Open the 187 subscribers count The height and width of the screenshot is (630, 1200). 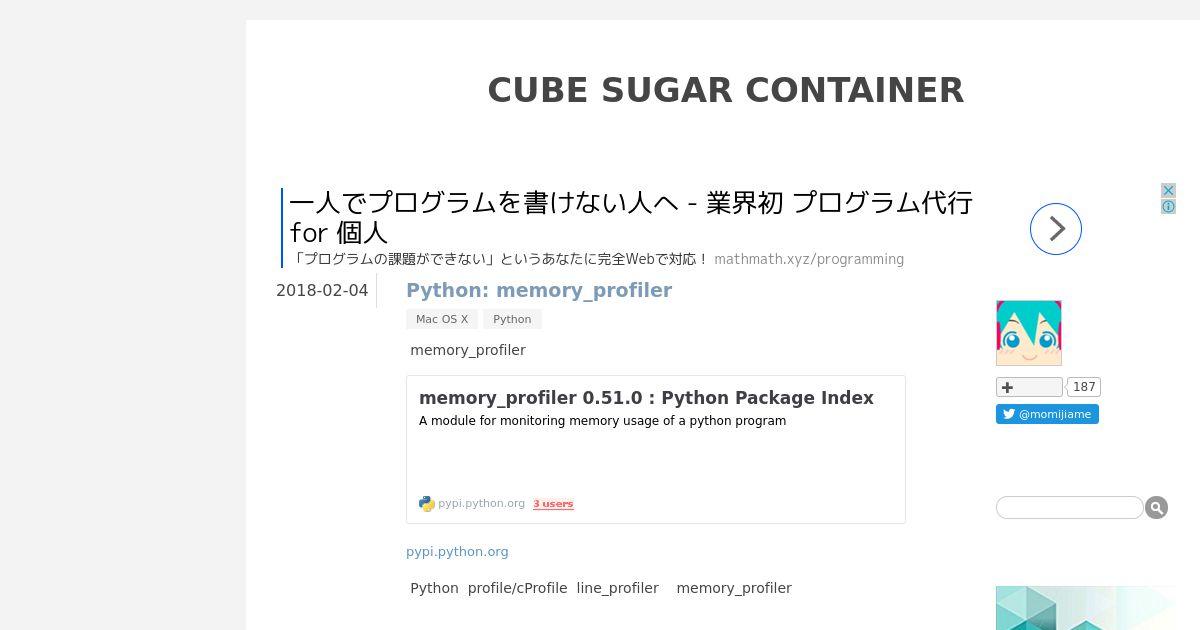tap(1084, 387)
